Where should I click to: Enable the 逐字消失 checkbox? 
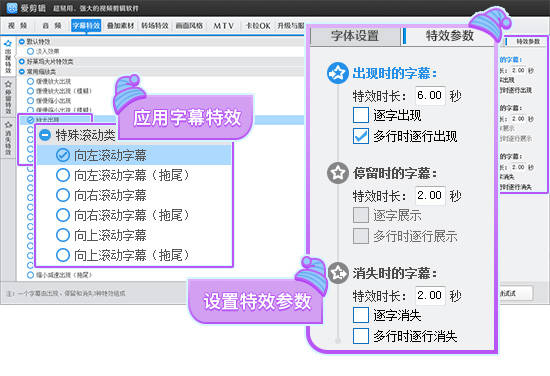click(x=361, y=315)
